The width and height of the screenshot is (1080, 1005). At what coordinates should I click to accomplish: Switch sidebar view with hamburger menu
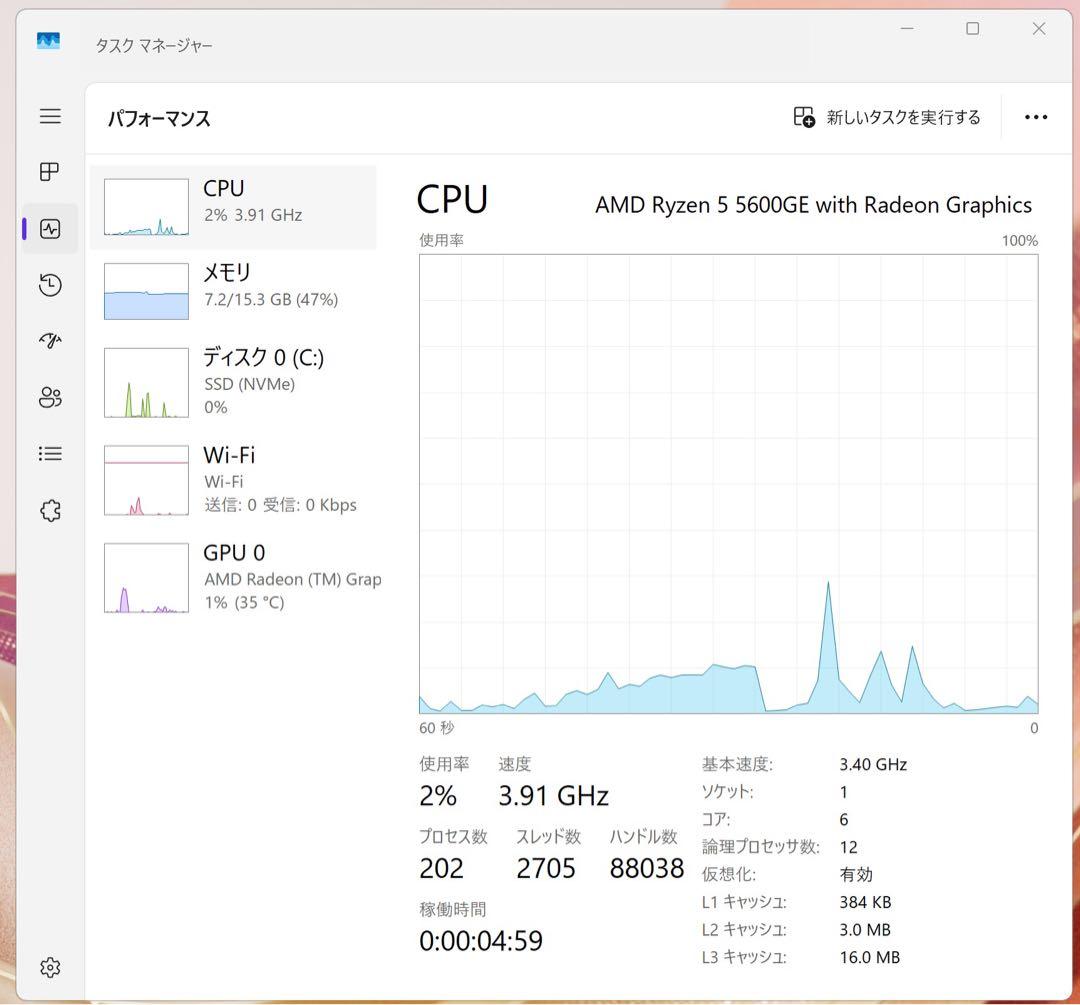click(x=50, y=116)
